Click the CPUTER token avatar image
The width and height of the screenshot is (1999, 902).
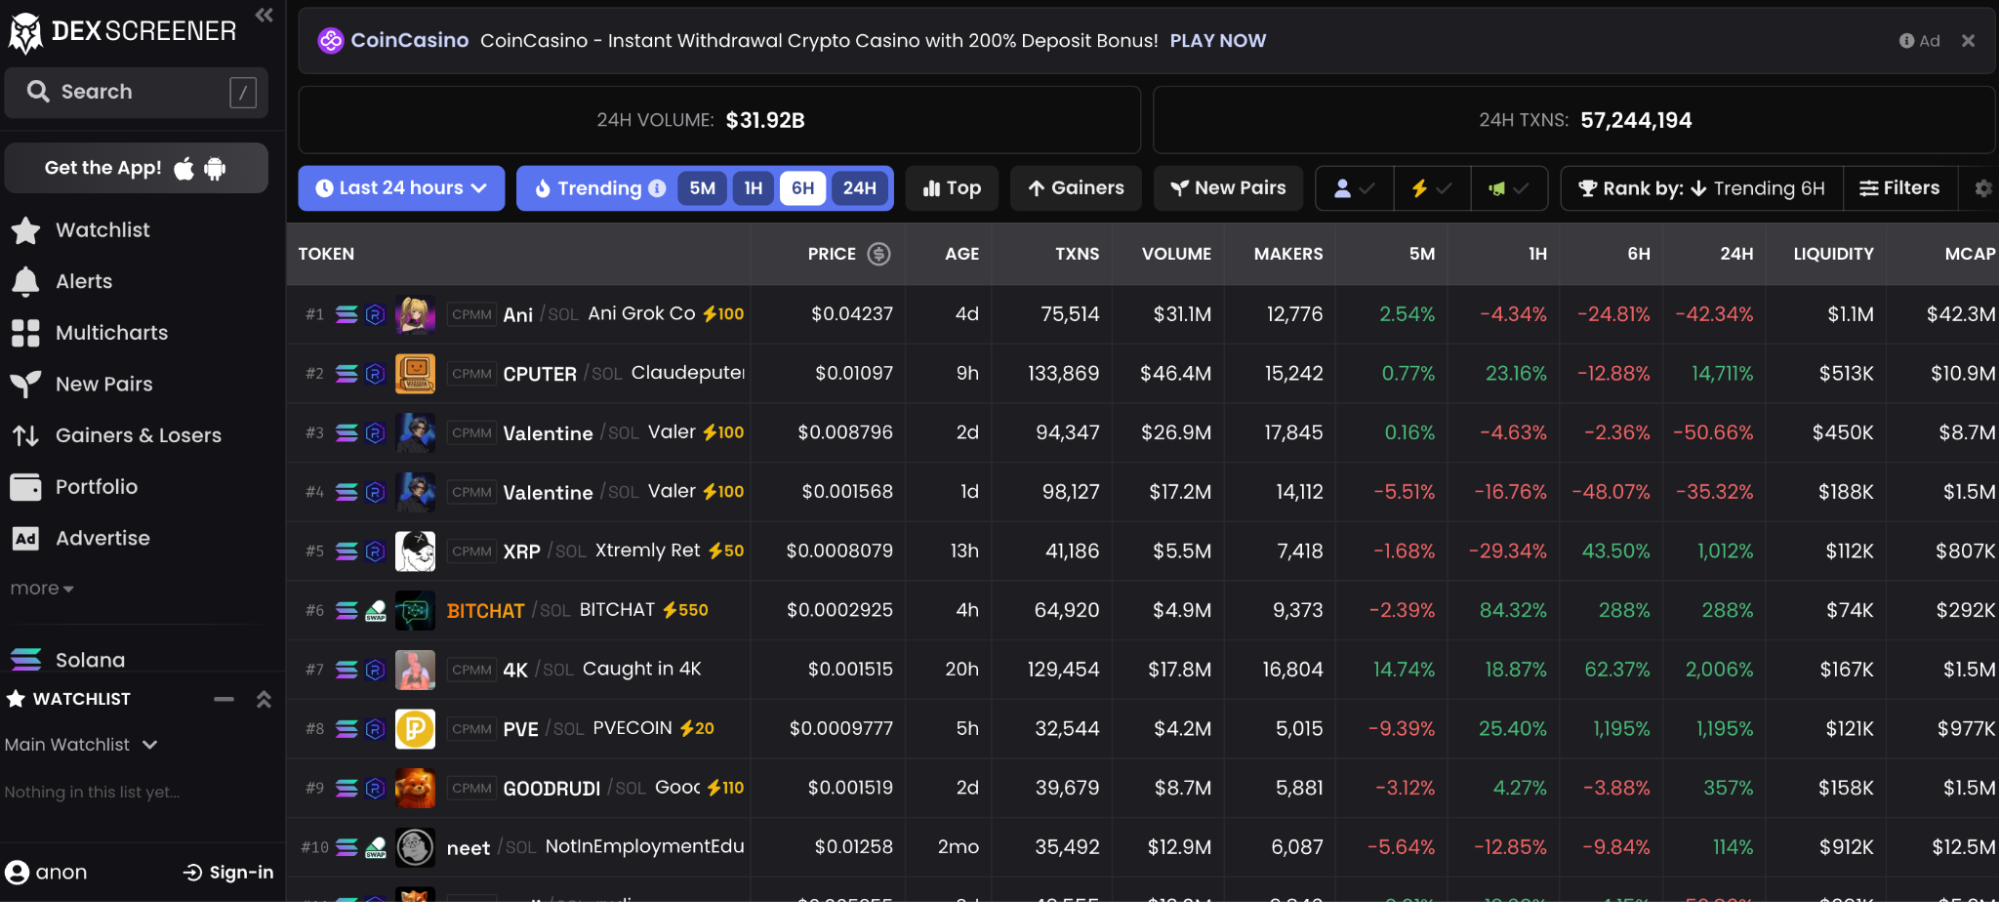[x=415, y=373]
